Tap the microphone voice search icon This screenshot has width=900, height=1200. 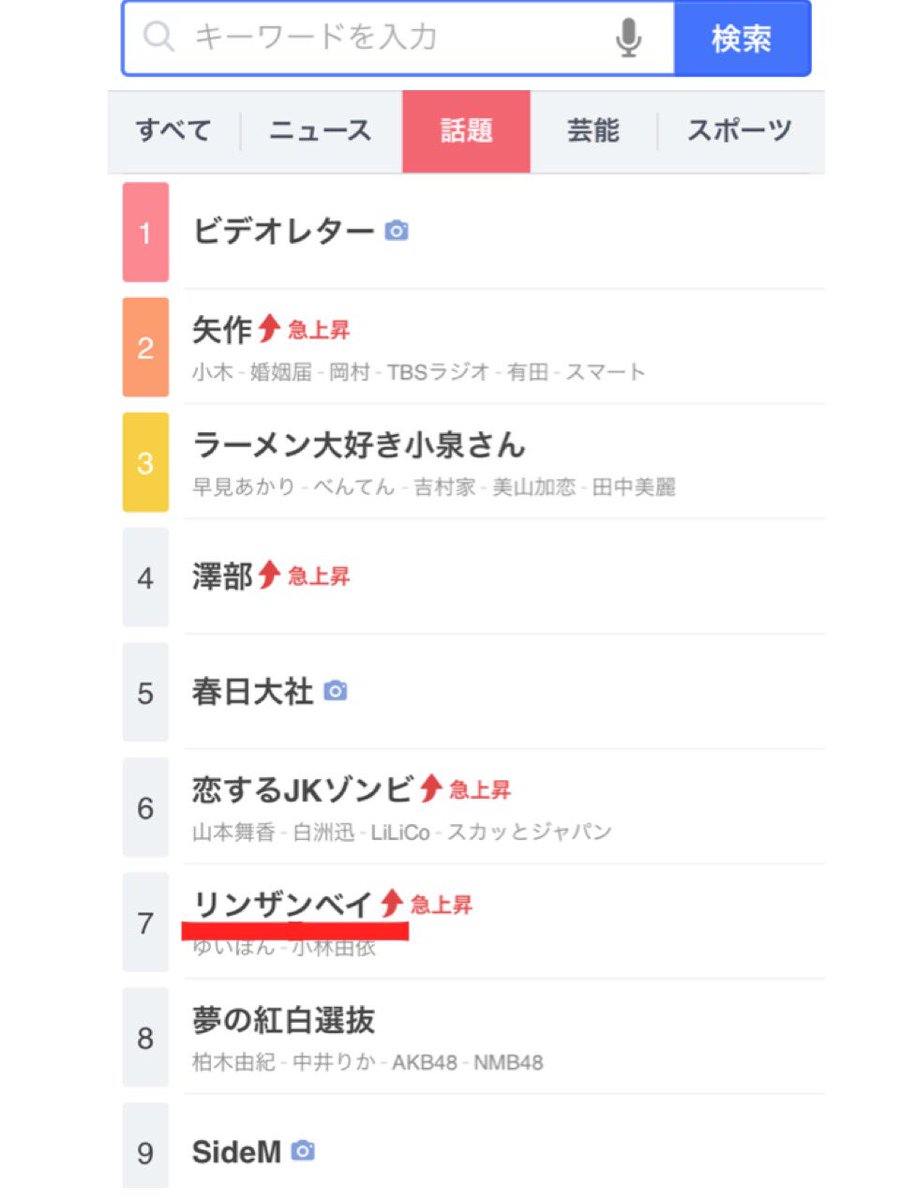pyautogui.click(x=628, y=38)
